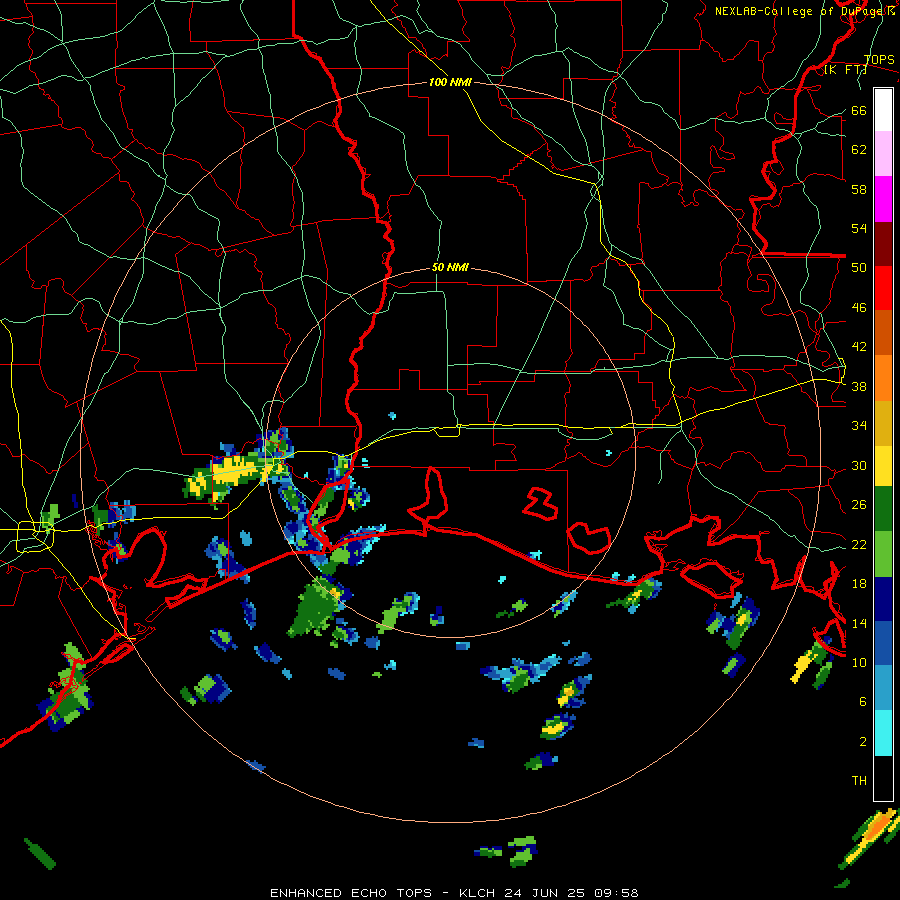
Task: Click the '100 NMI' range ring label
Action: [x=450, y=82]
